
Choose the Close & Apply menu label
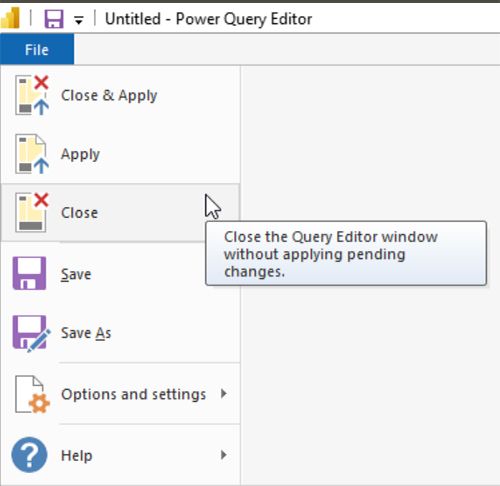(x=109, y=95)
